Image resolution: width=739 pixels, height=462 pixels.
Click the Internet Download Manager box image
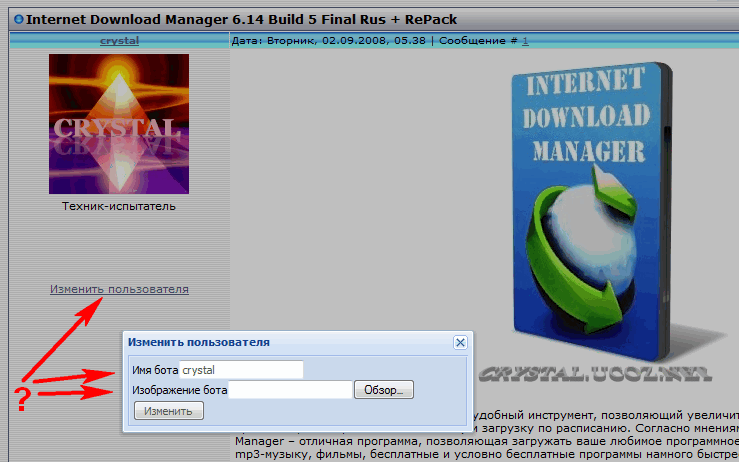(x=594, y=212)
